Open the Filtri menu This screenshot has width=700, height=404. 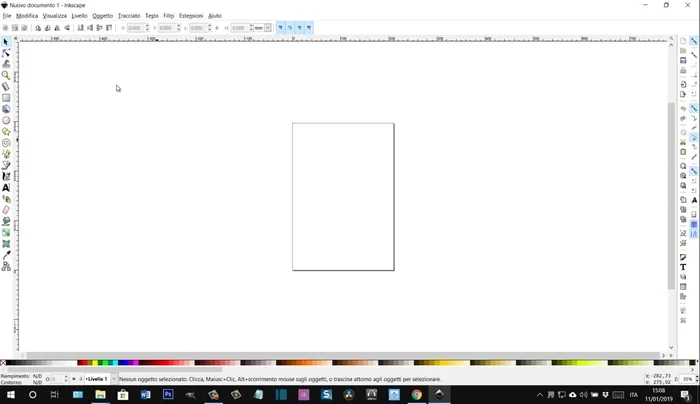(x=169, y=16)
